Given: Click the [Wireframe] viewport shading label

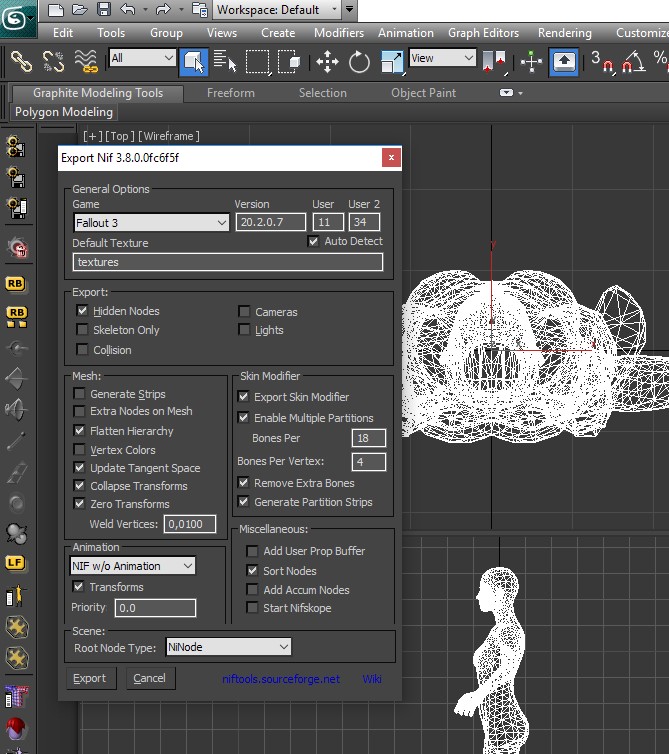Looking at the screenshot, I should pos(169,136).
